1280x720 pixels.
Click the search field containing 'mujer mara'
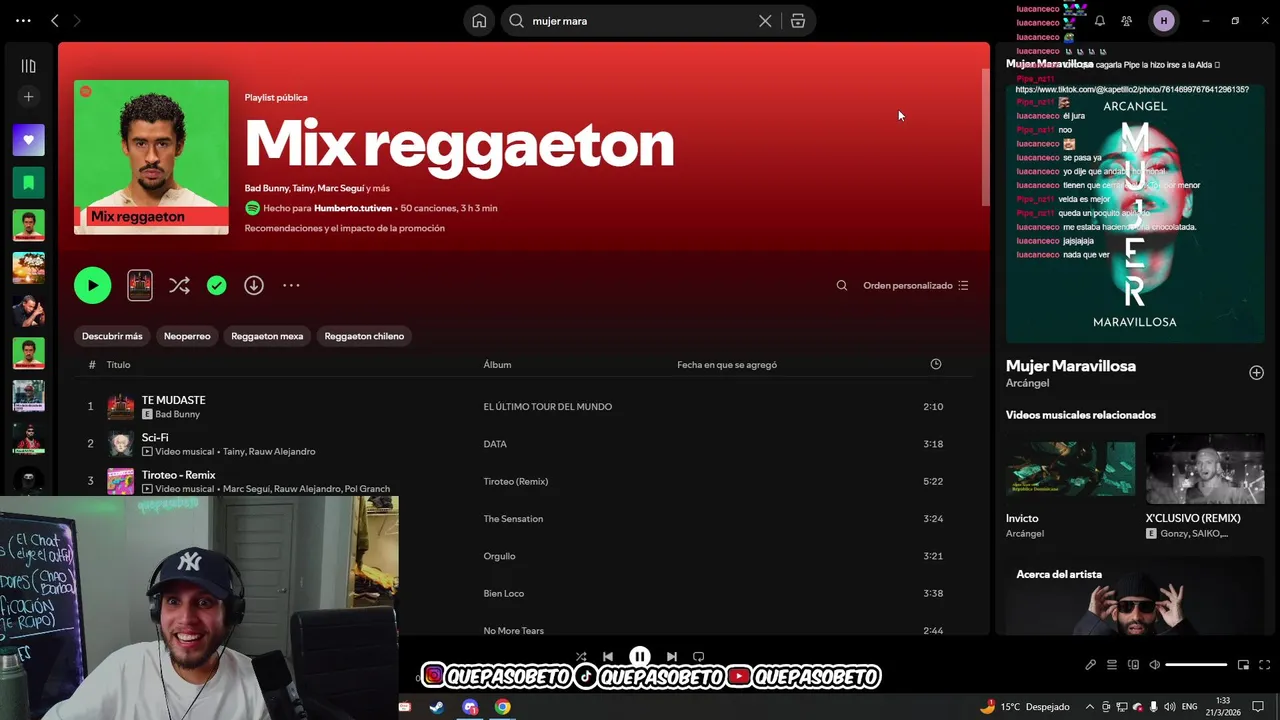point(640,21)
